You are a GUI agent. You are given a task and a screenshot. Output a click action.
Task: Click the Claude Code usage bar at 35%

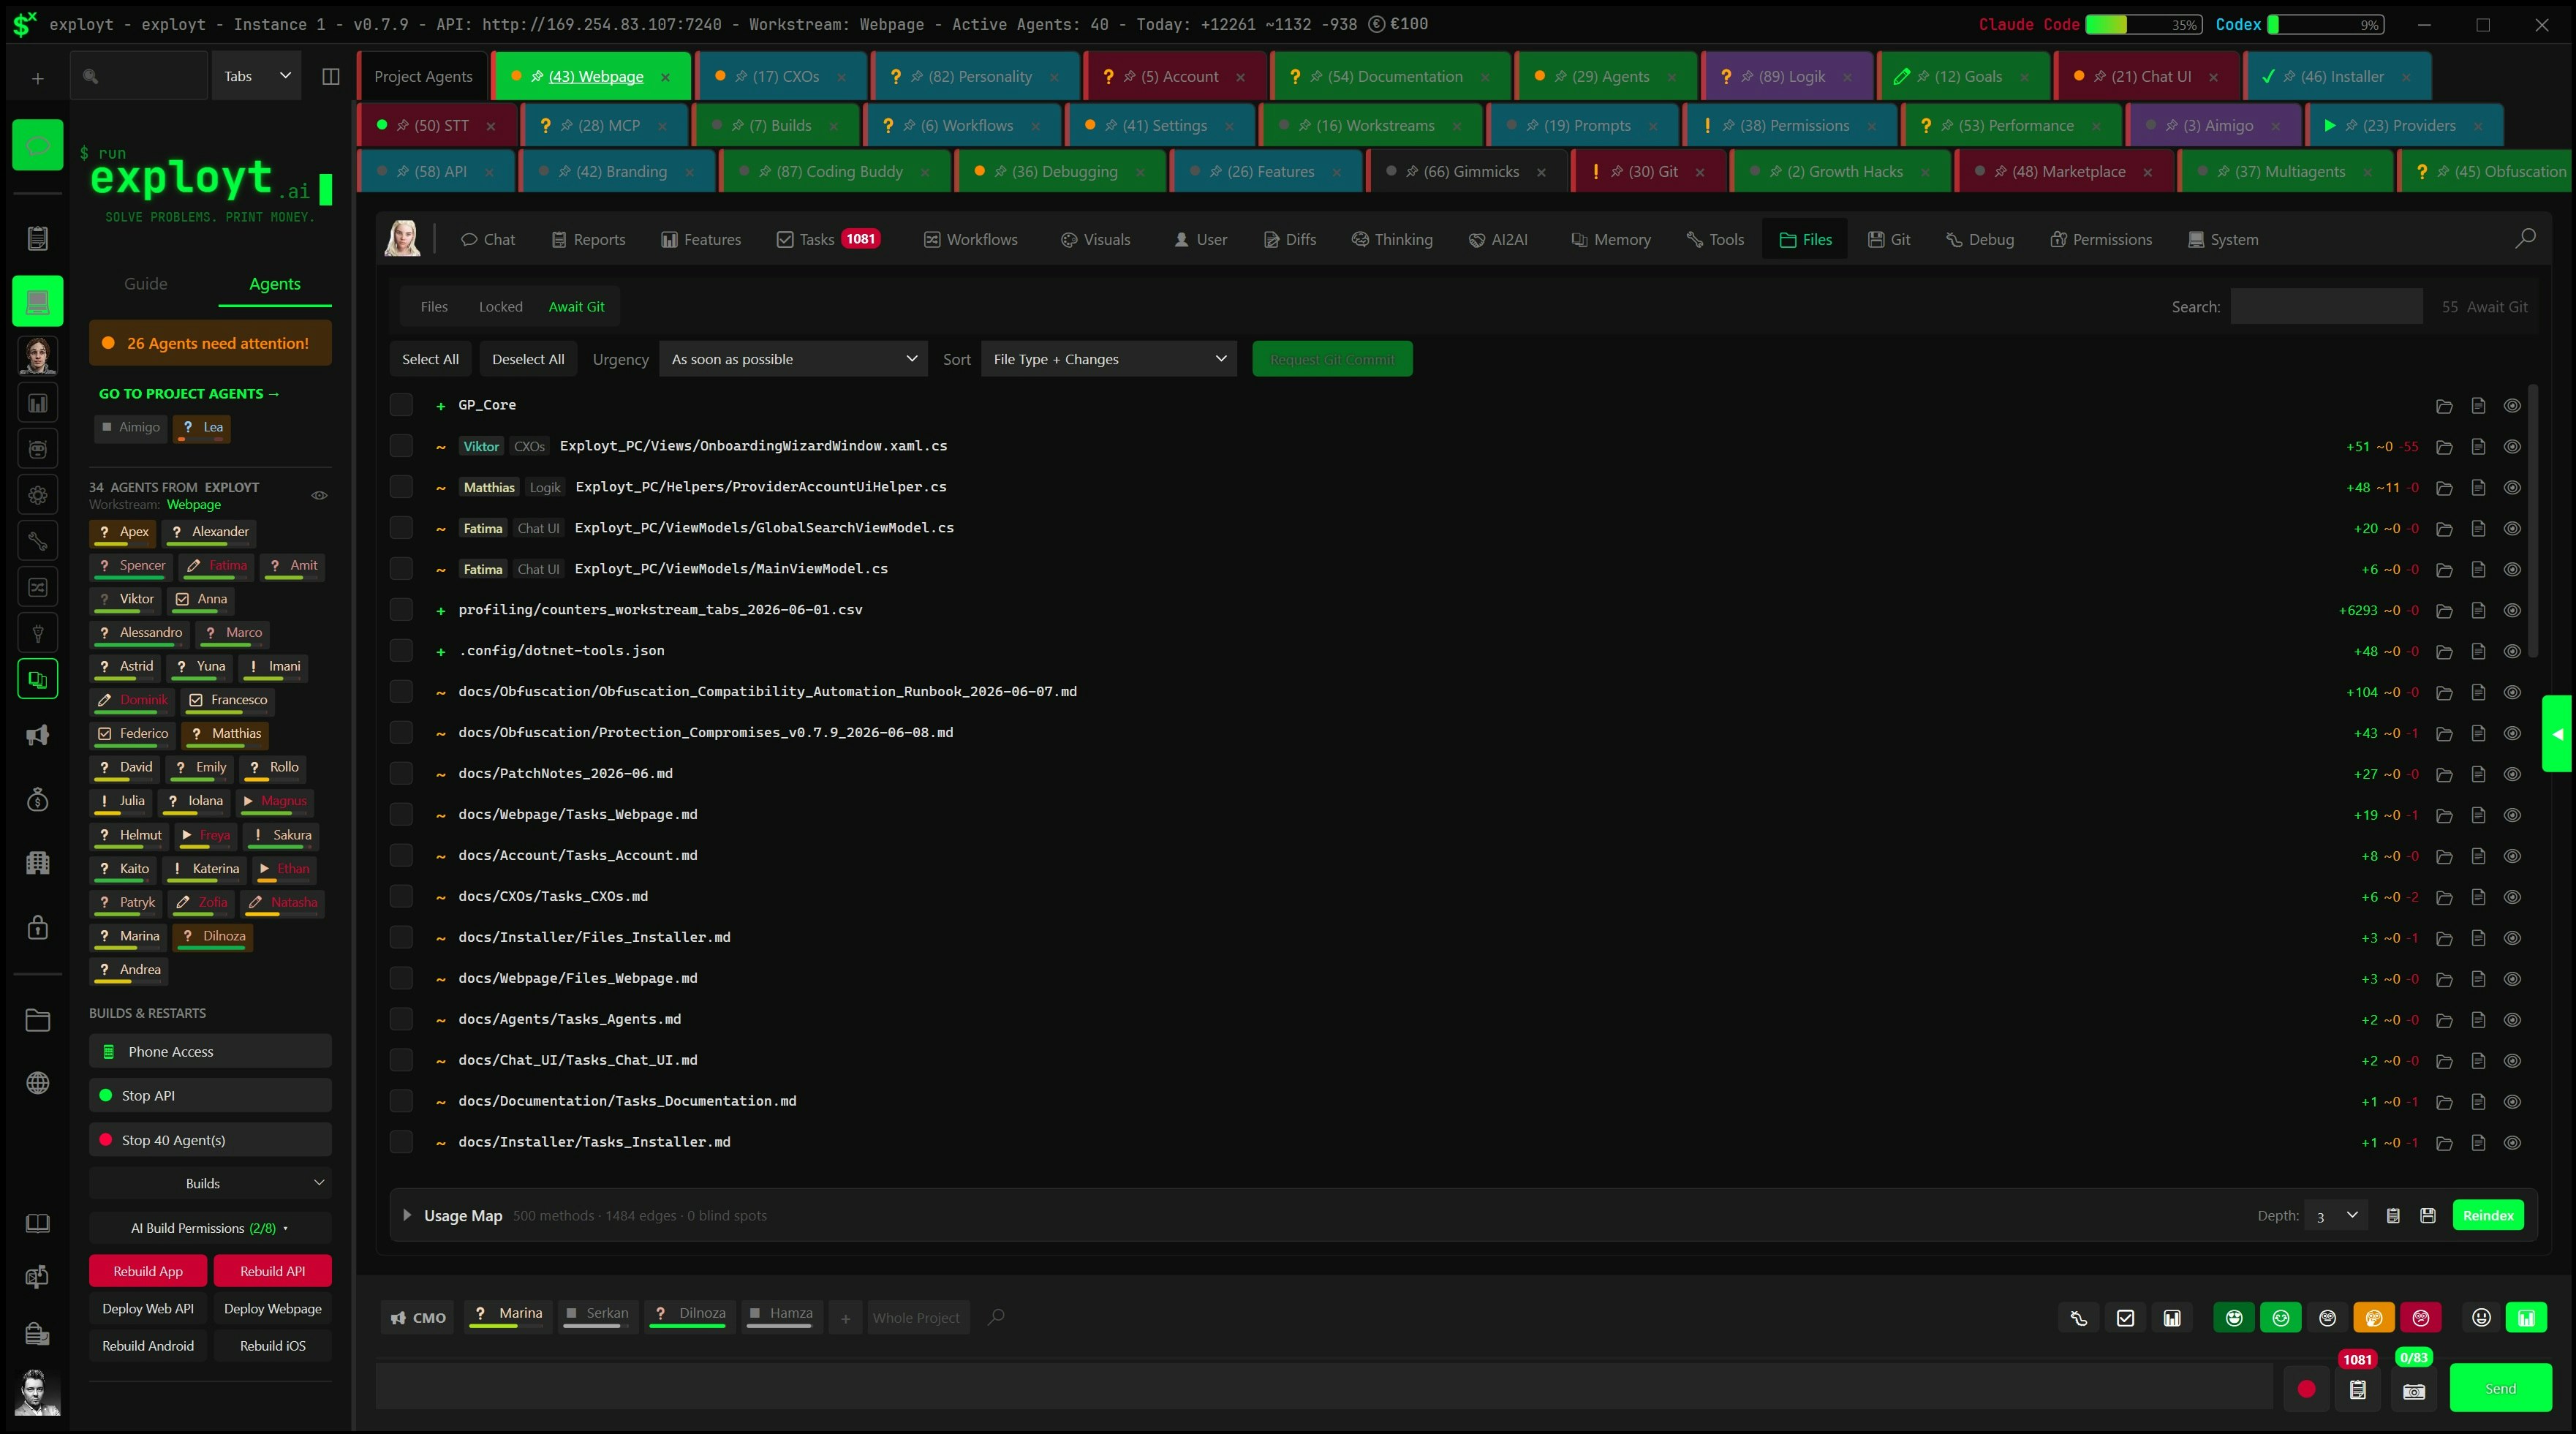2144,24
